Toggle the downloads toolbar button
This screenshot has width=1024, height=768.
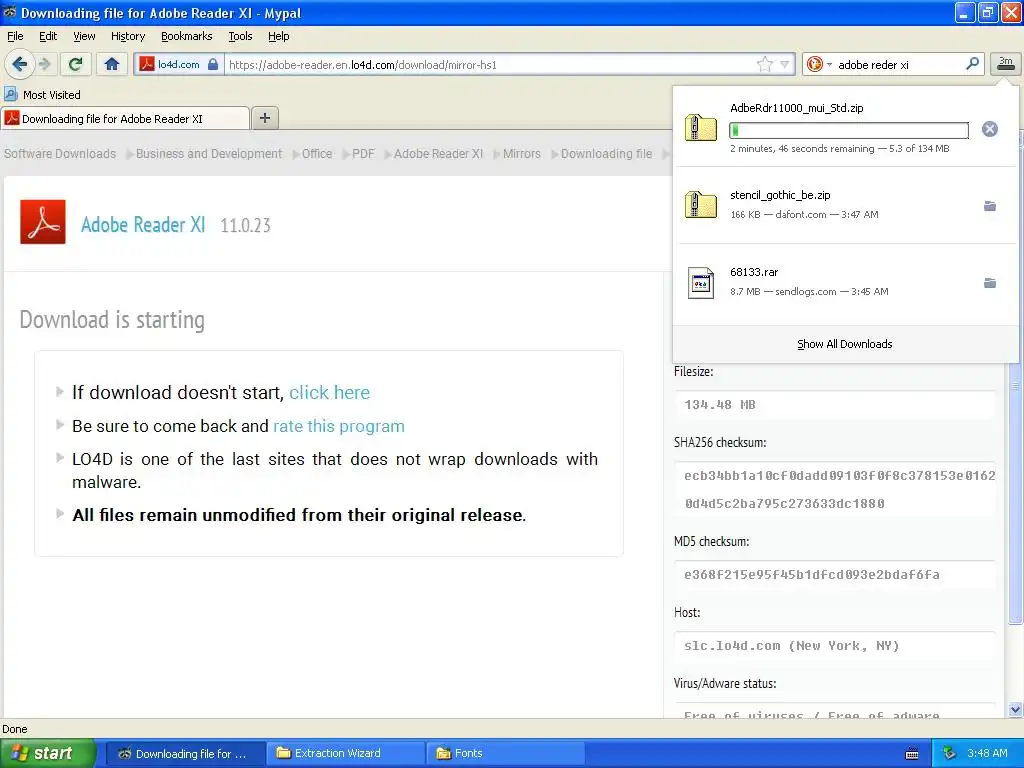click(1006, 63)
